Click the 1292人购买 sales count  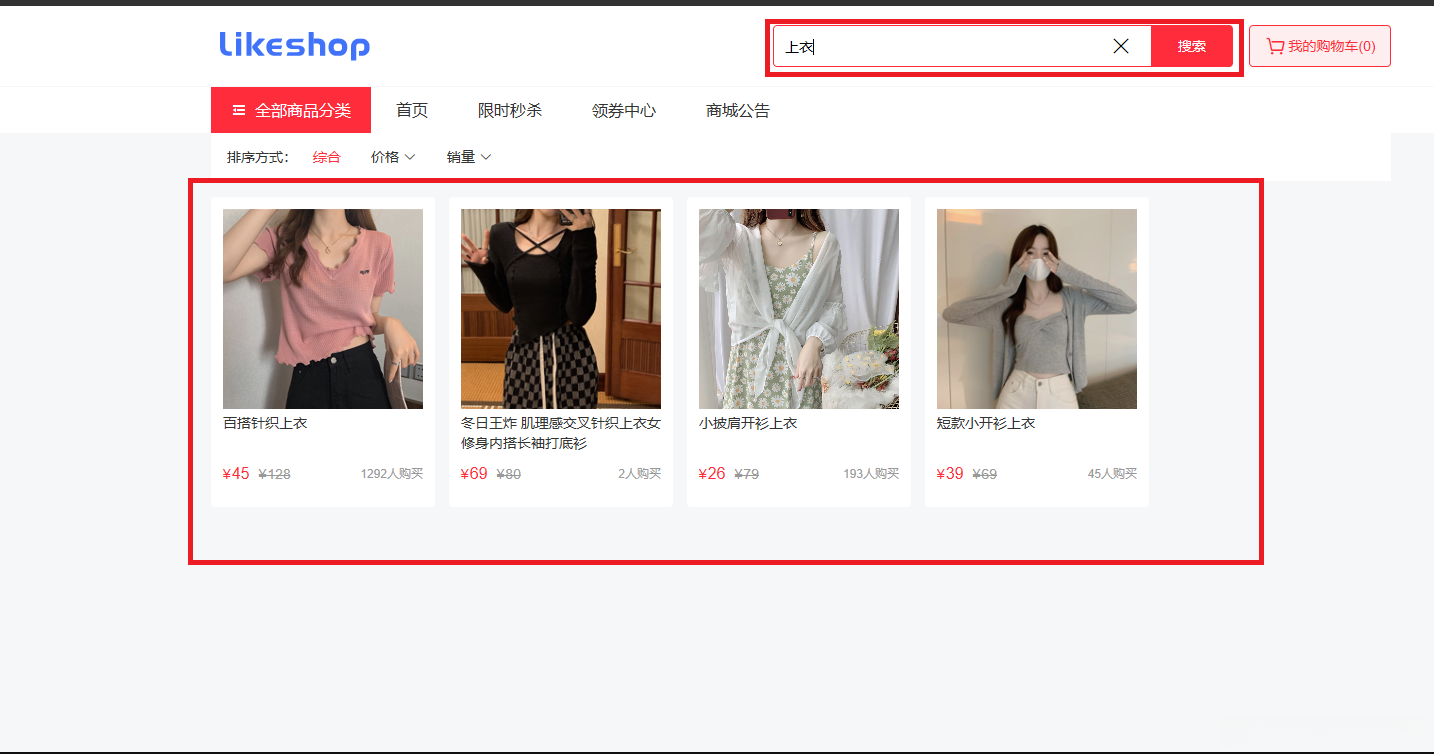click(x=392, y=474)
